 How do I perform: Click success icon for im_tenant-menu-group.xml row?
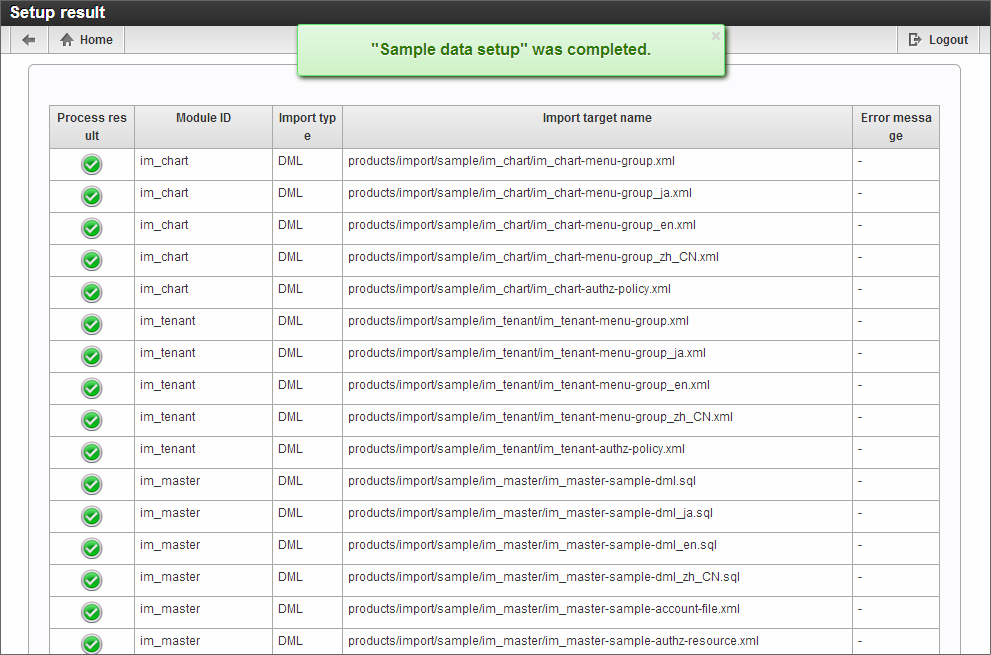click(92, 324)
